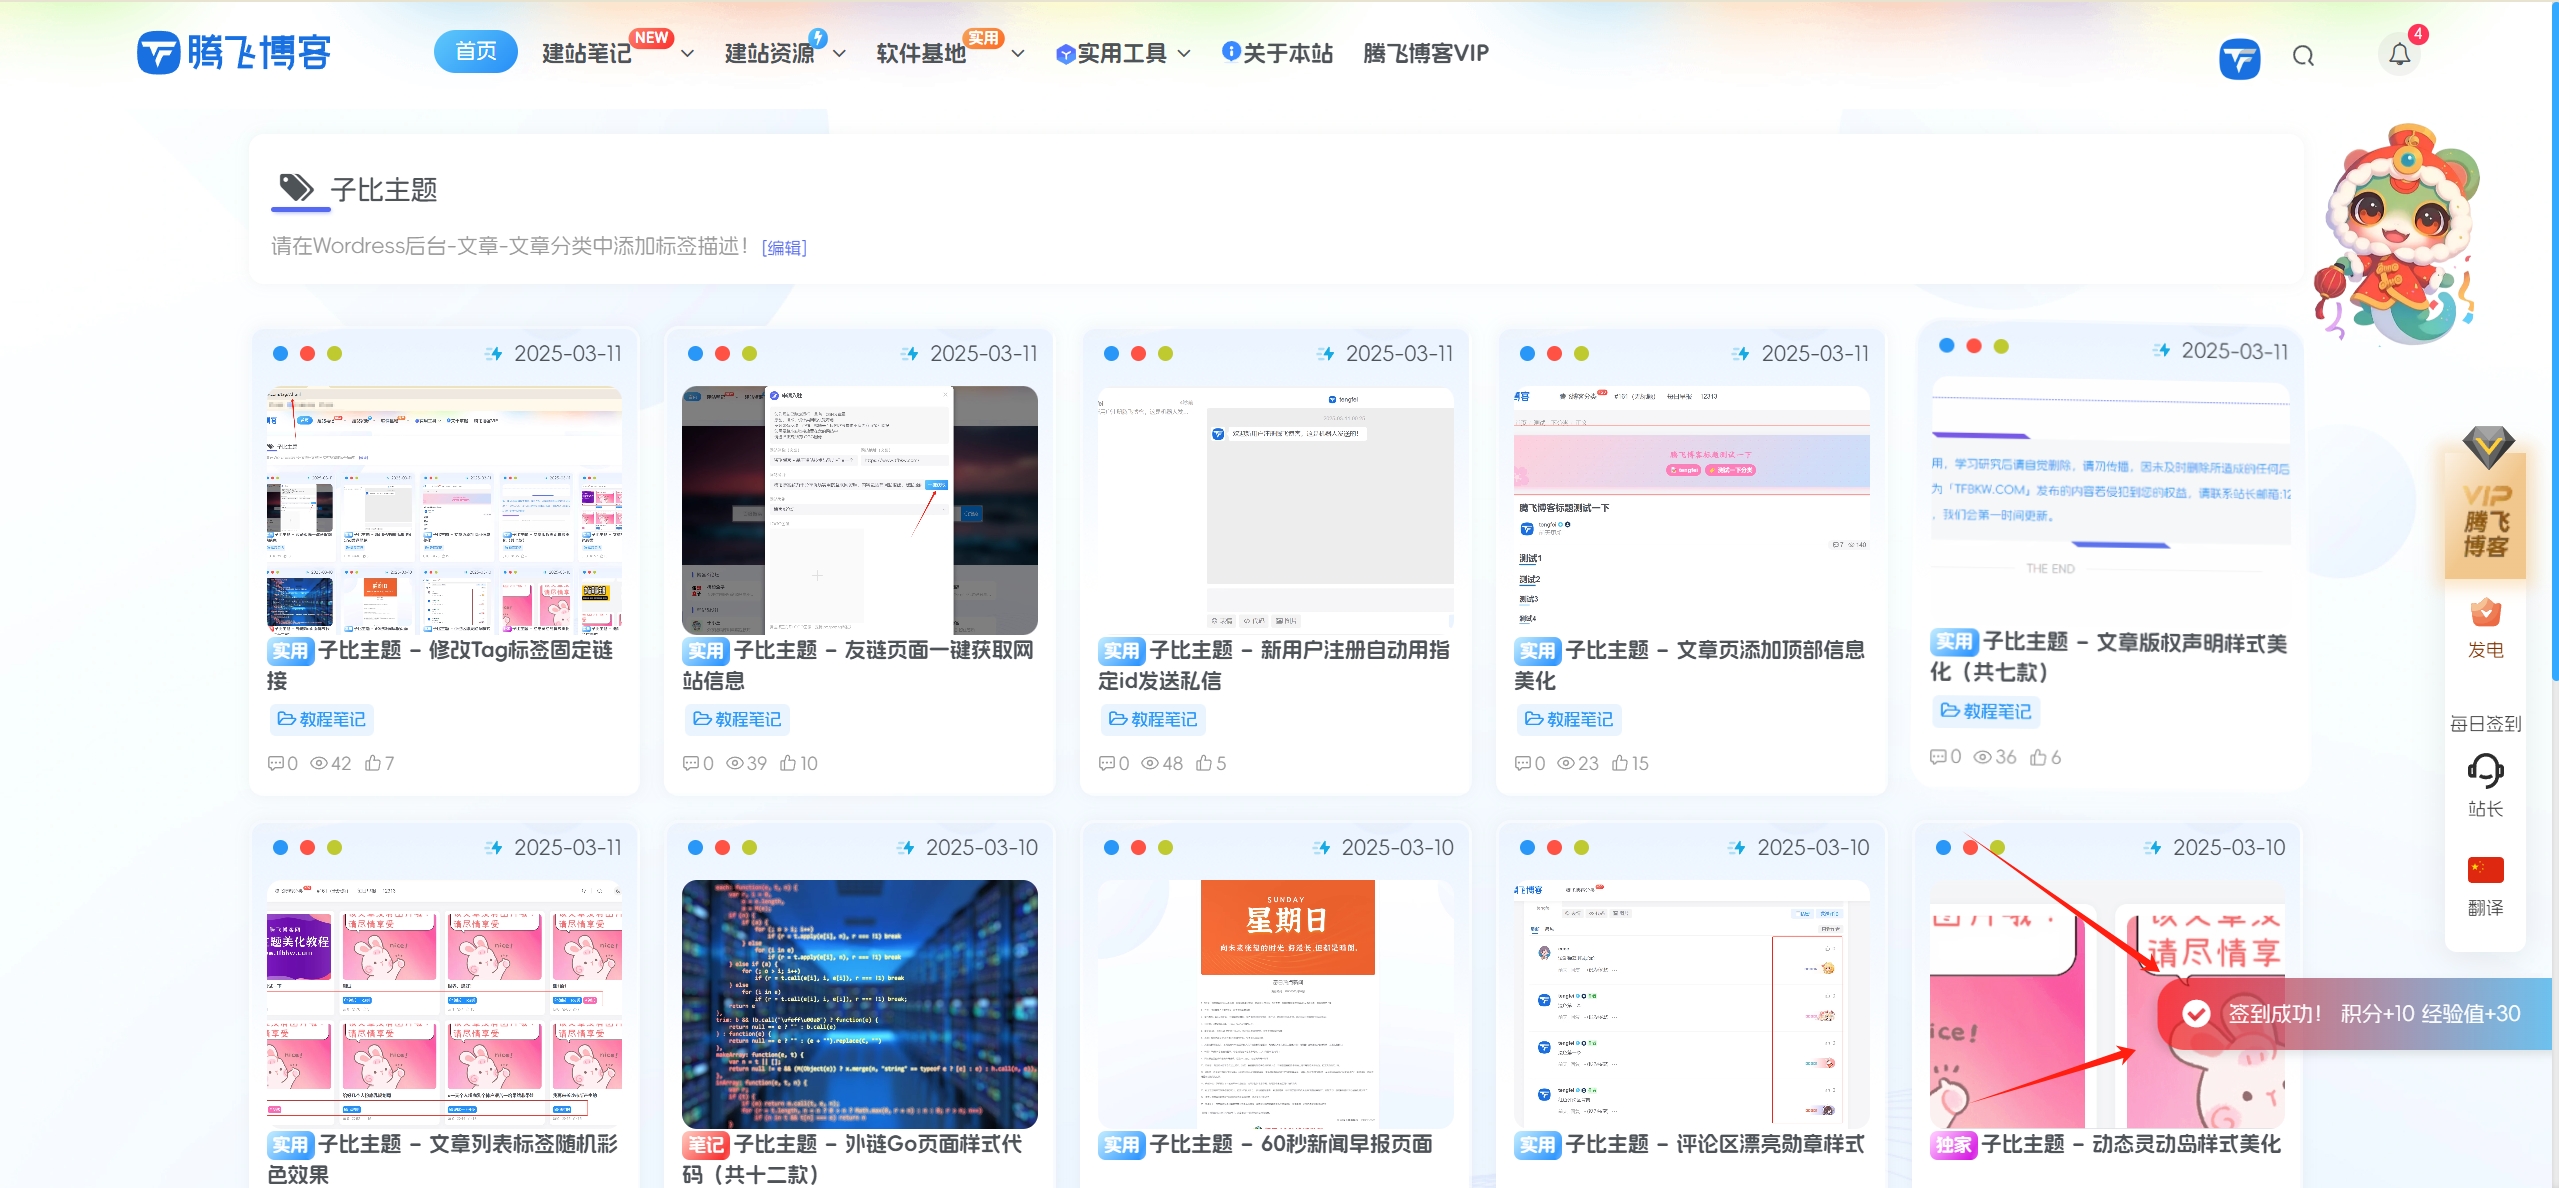Open the 建站笔记 menu item
This screenshot has width=2559, height=1188.
click(587, 54)
